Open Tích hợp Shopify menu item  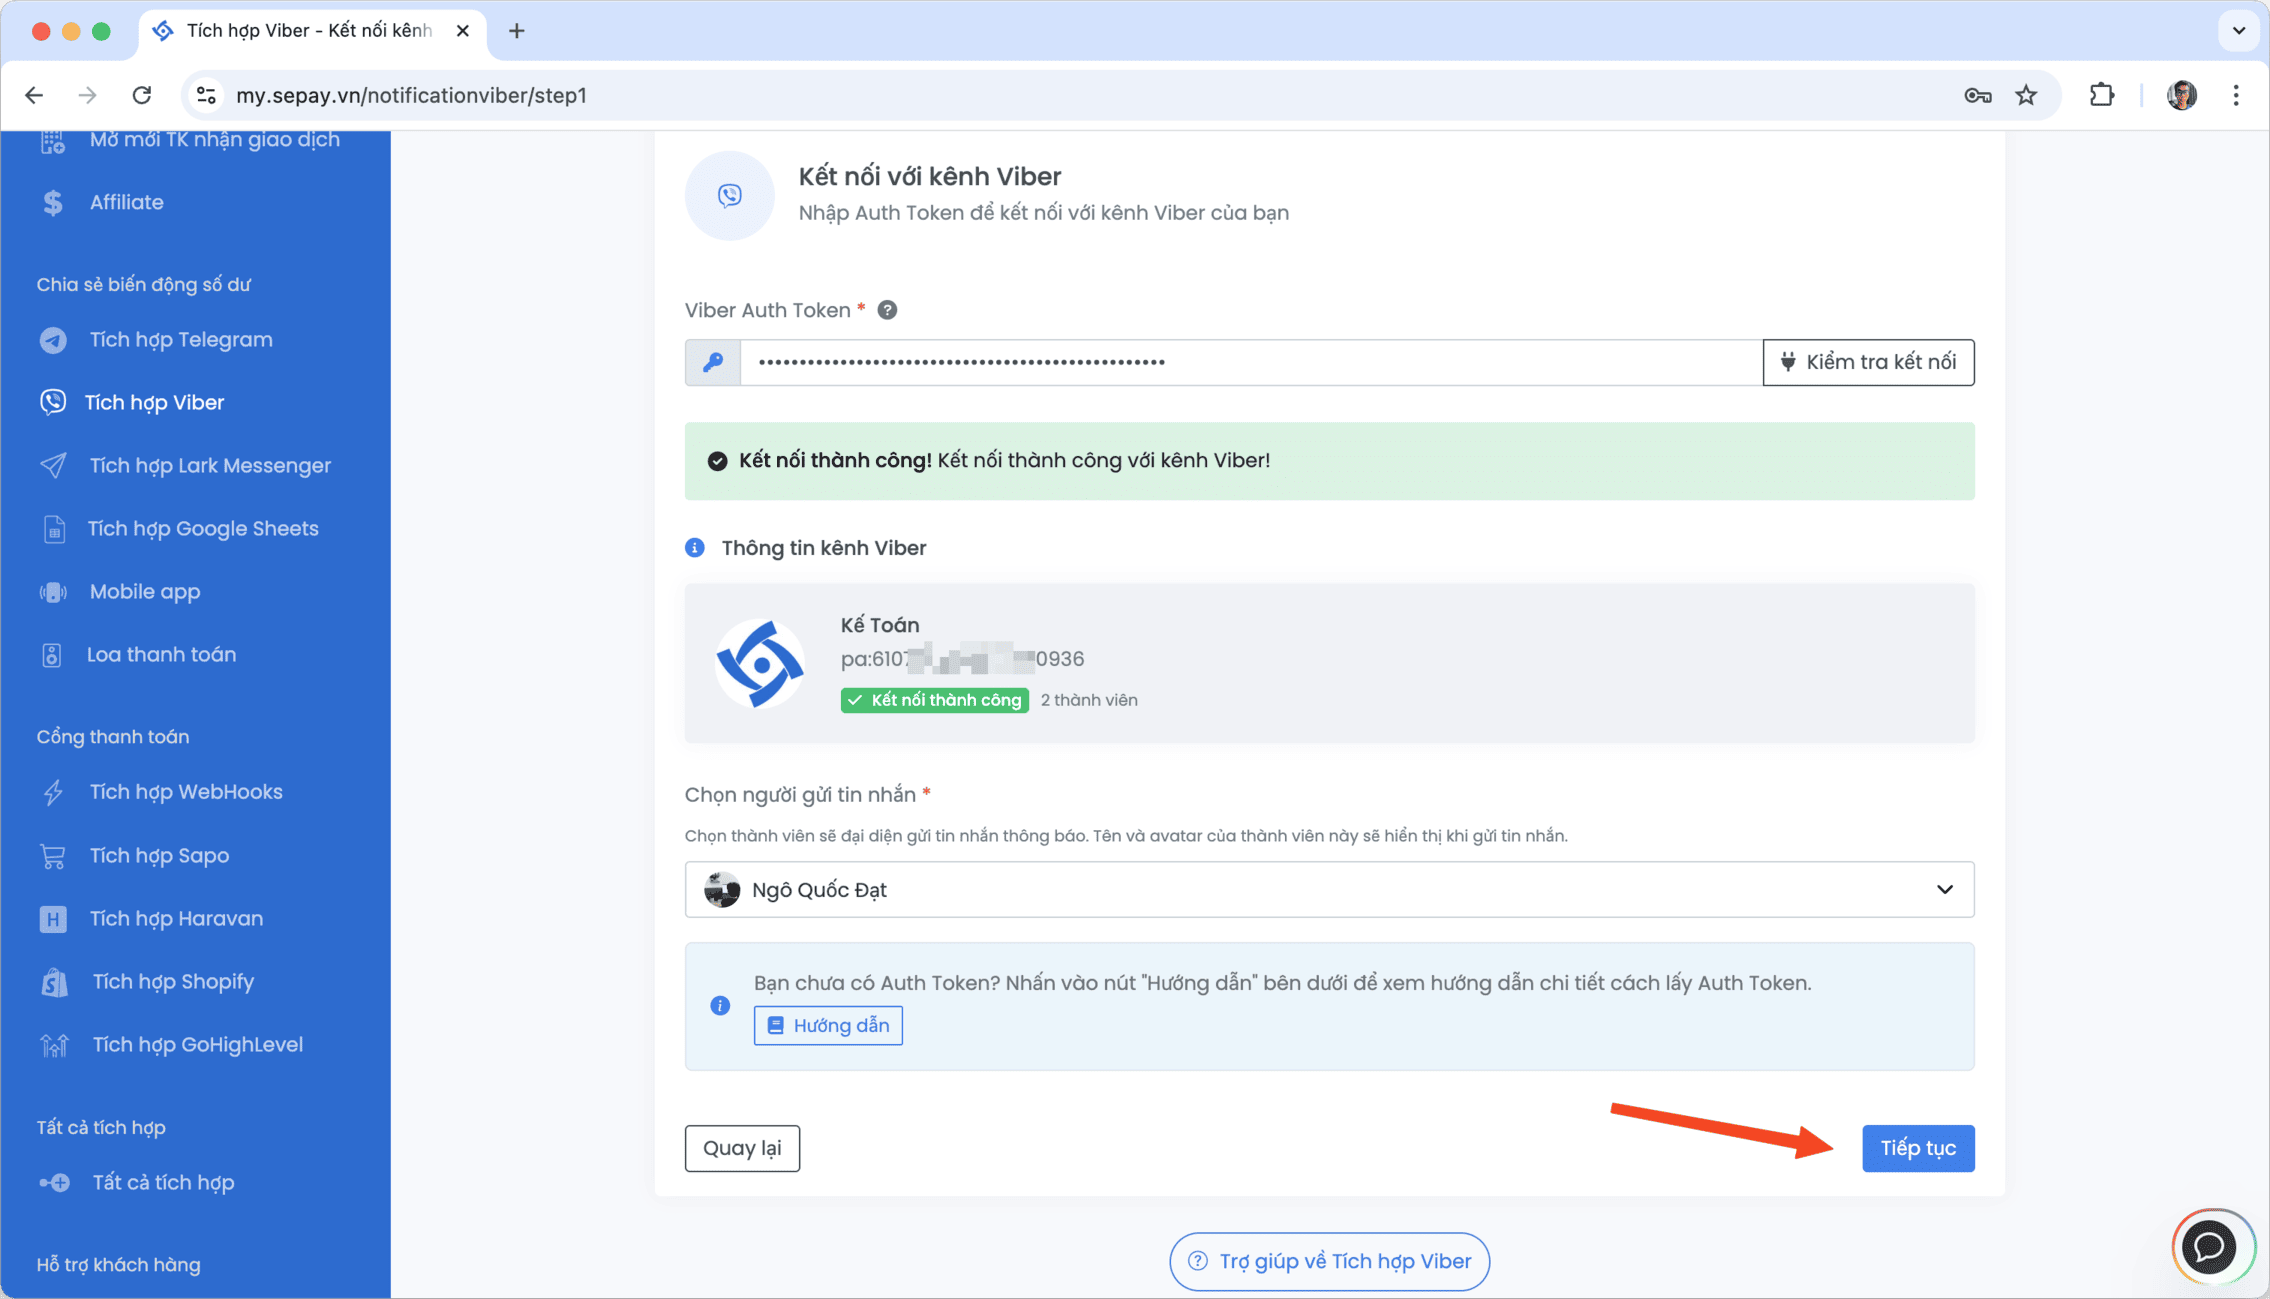[x=173, y=982]
